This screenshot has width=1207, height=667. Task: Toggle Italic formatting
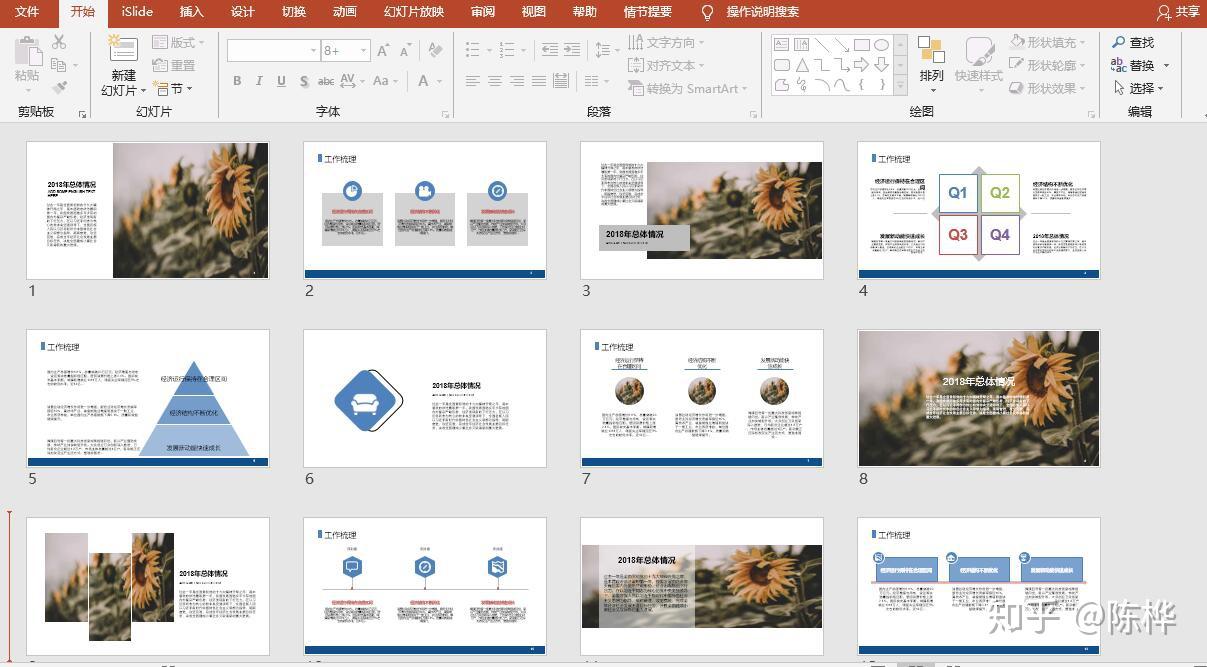point(259,81)
